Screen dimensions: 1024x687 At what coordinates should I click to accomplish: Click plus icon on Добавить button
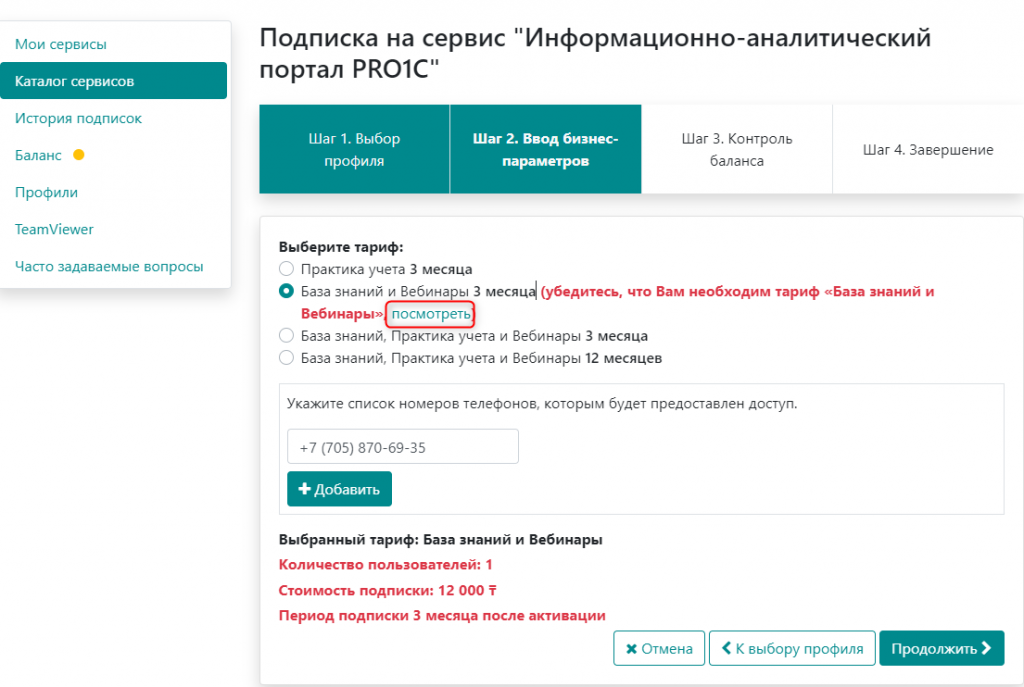(x=304, y=488)
